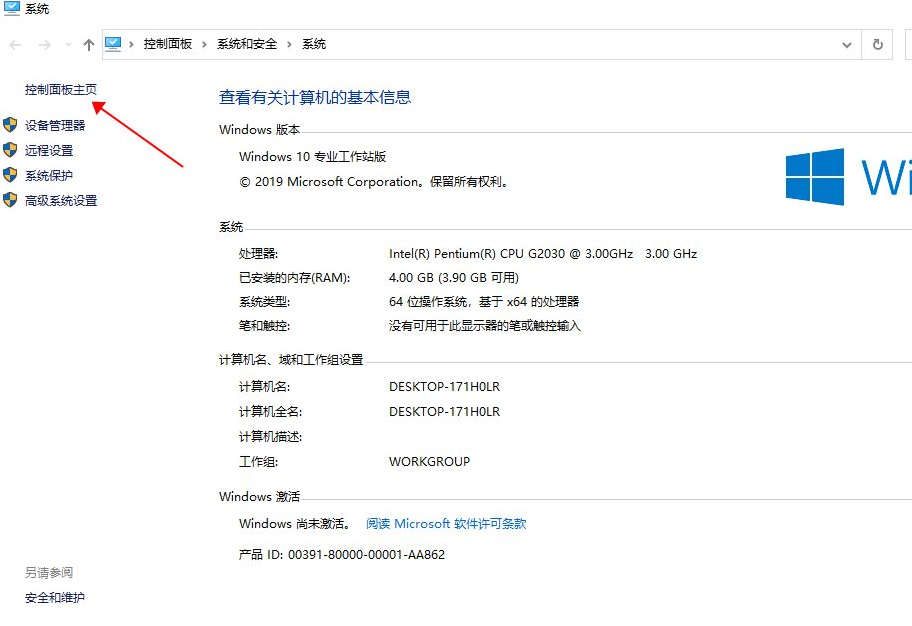This screenshot has width=912, height=626.
Task: Expand the address bar history dropdown
Action: click(847, 44)
